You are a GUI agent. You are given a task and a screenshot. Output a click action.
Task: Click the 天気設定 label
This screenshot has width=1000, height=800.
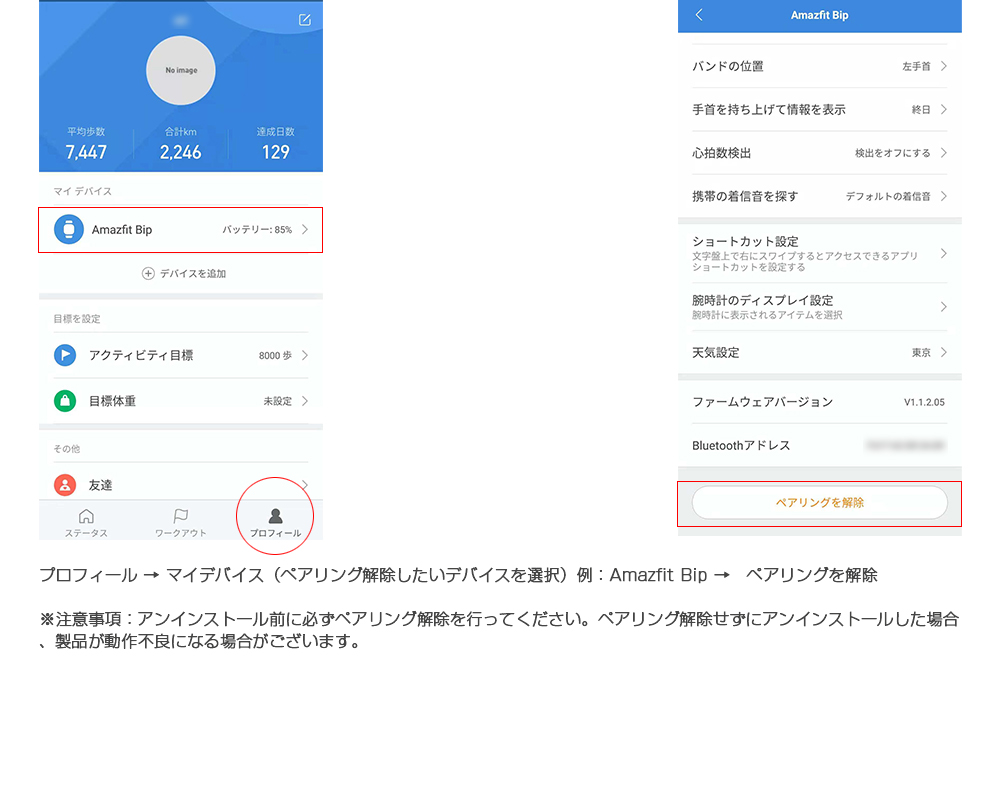[x=716, y=352]
